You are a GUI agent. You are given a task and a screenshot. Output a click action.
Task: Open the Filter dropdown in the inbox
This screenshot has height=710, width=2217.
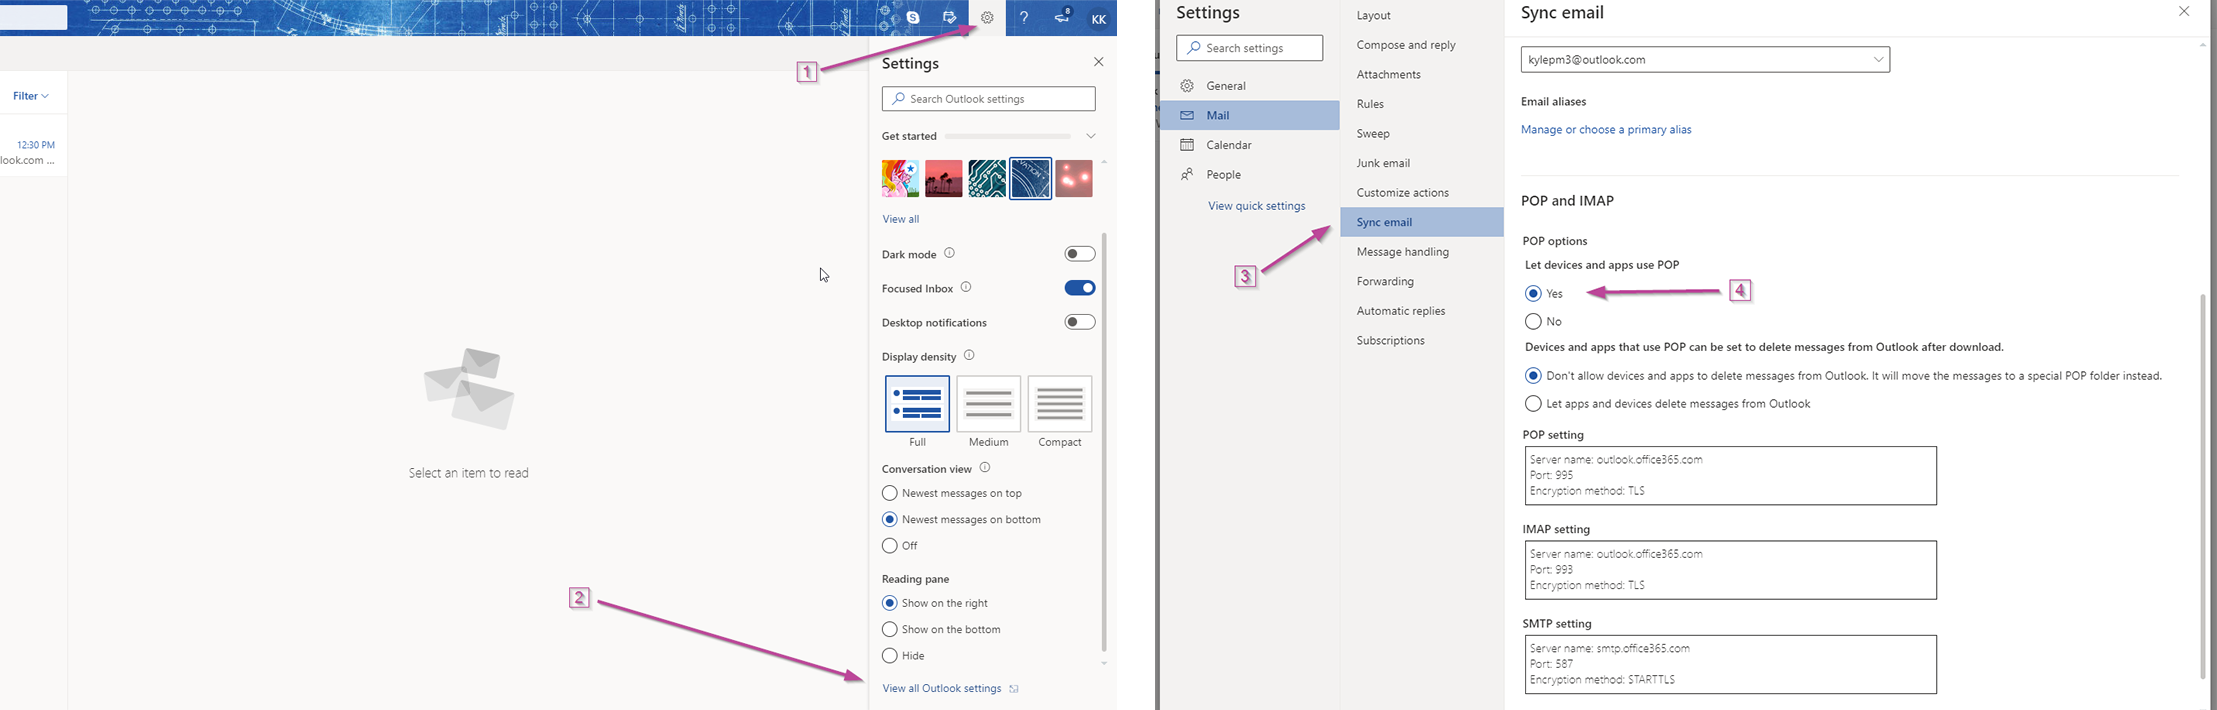(30, 96)
